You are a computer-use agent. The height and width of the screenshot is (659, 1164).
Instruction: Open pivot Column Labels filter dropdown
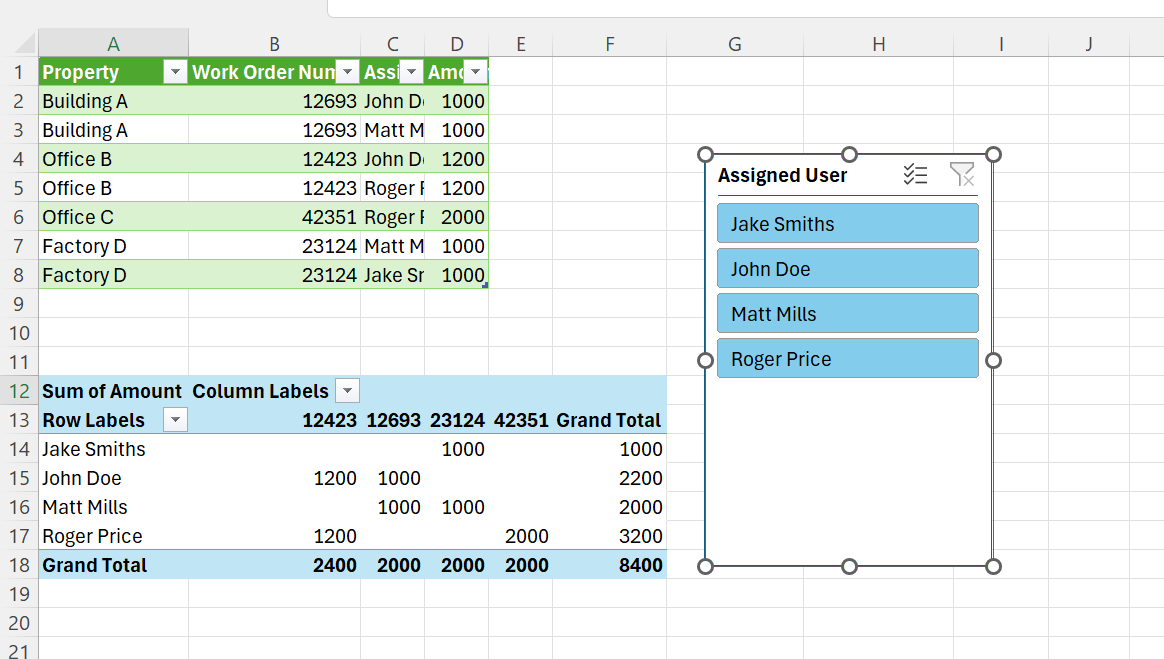(x=347, y=390)
